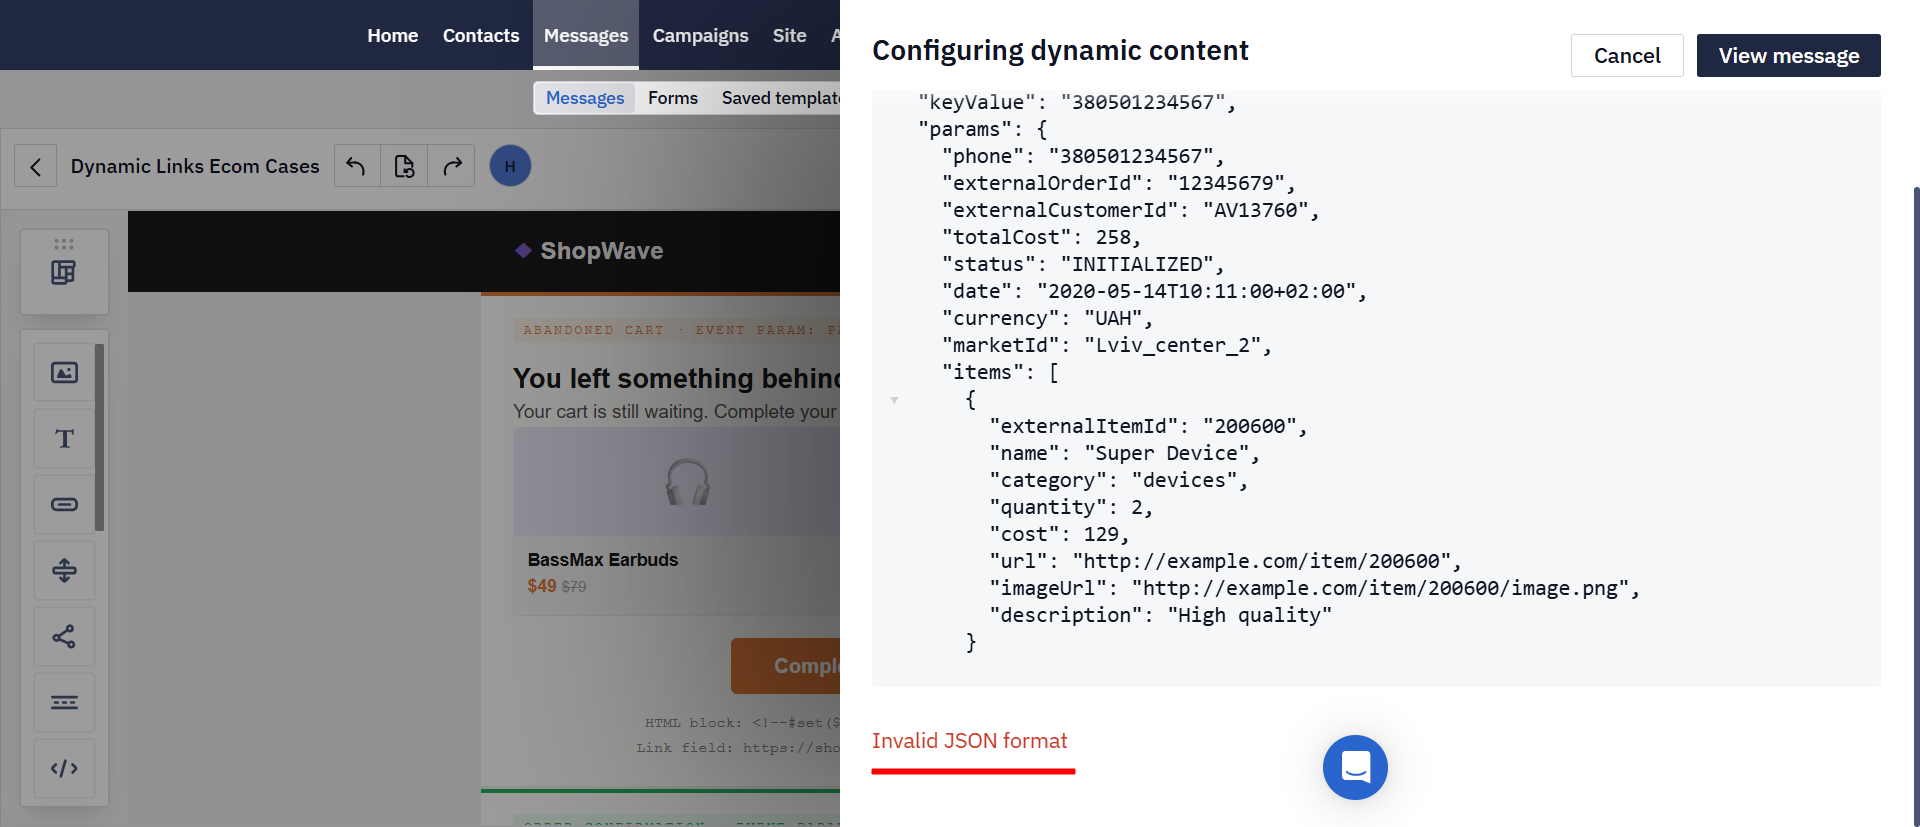Viewport: 1920px width, 827px height.
Task: Click the ShopWave logo header
Action: [x=590, y=251]
